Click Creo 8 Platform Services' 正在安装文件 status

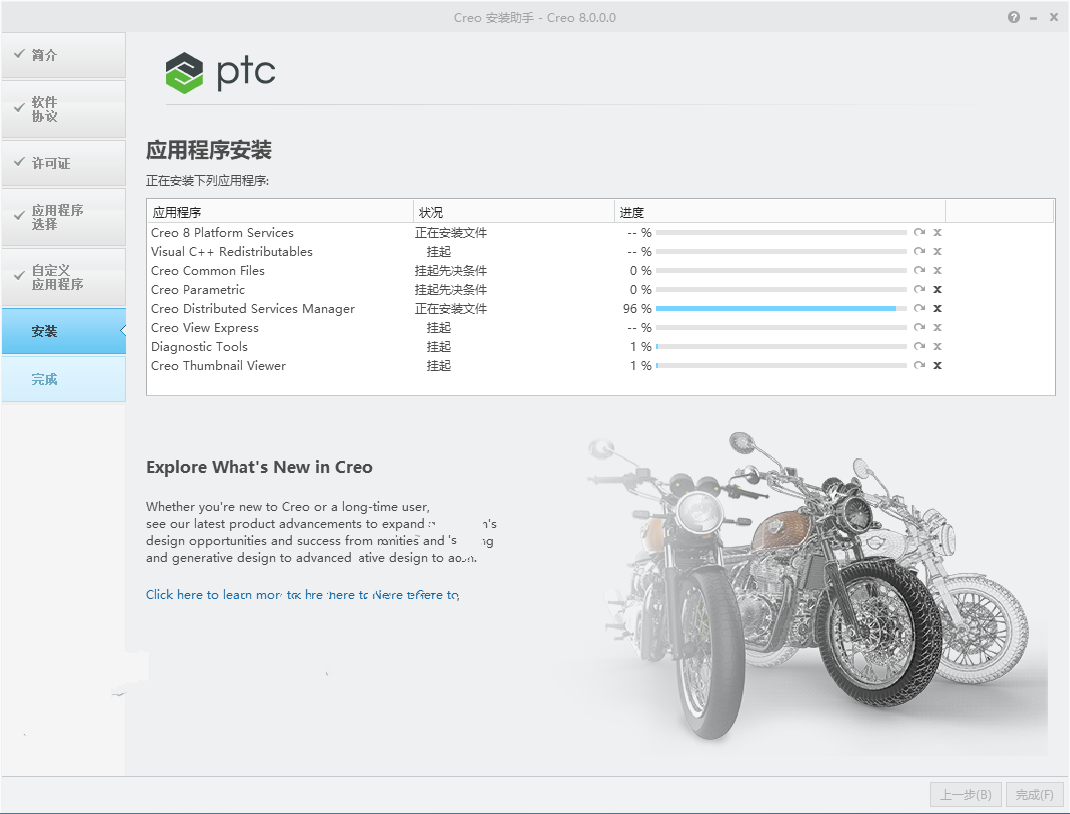(451, 233)
